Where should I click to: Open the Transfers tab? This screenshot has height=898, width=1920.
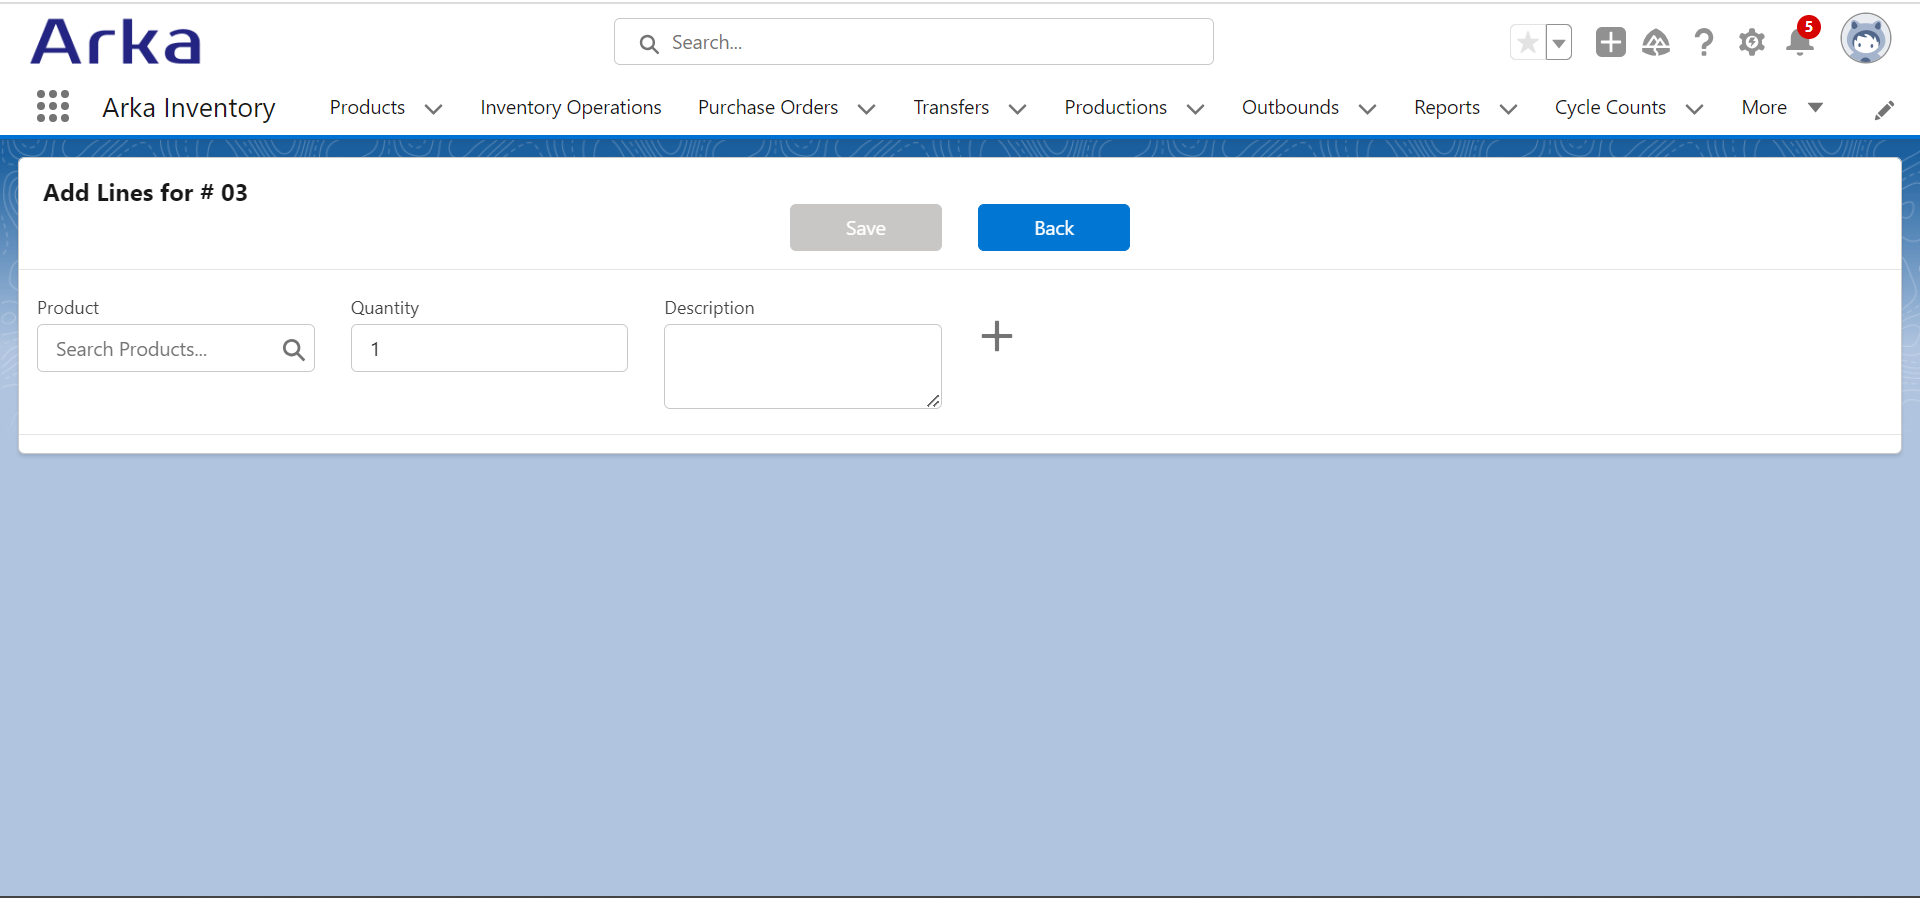point(951,107)
